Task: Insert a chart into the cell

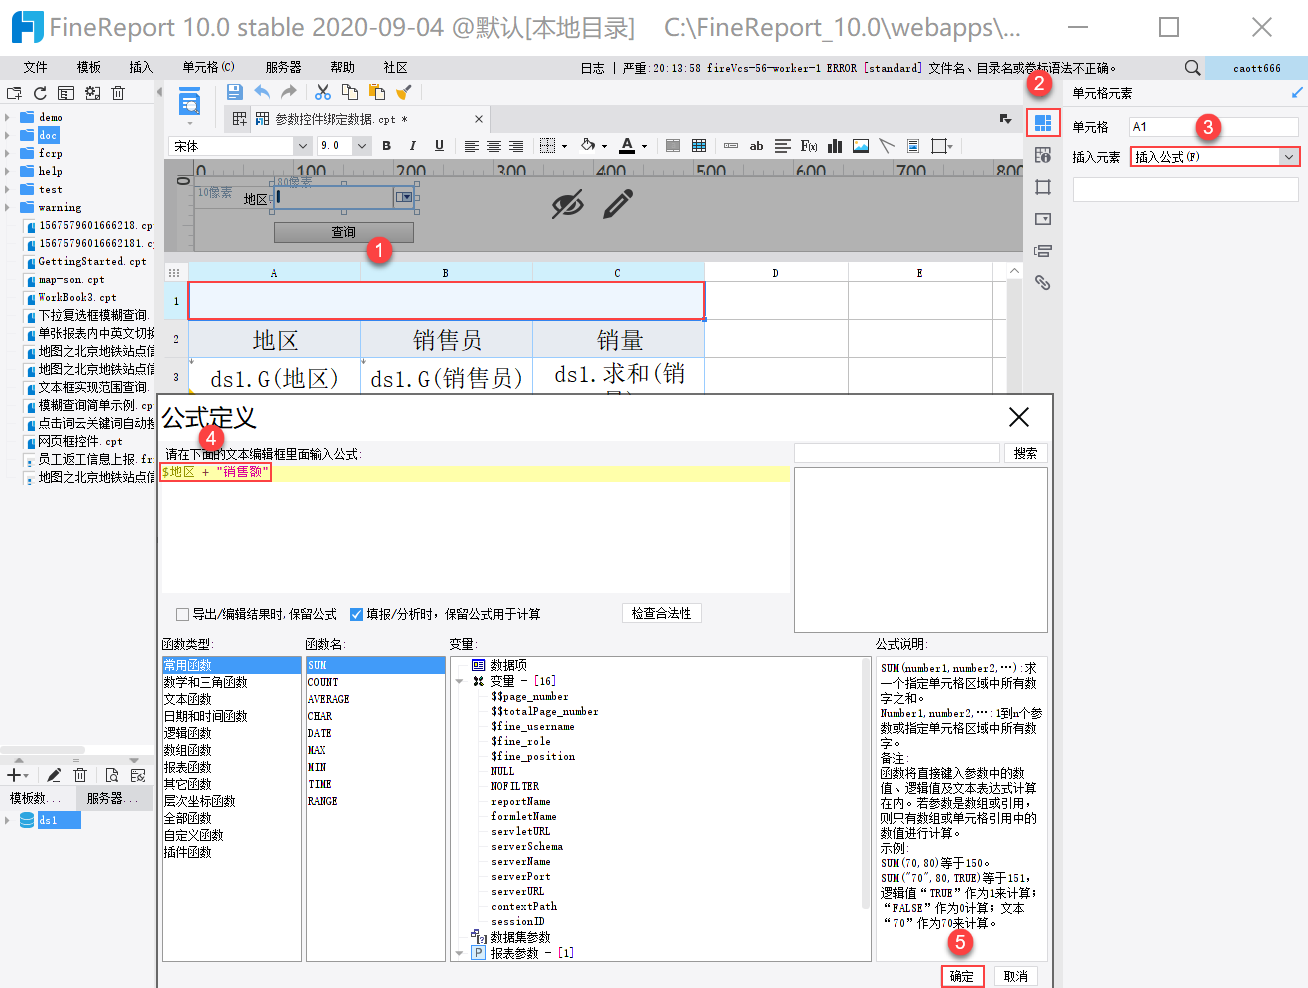Action: coord(835,146)
